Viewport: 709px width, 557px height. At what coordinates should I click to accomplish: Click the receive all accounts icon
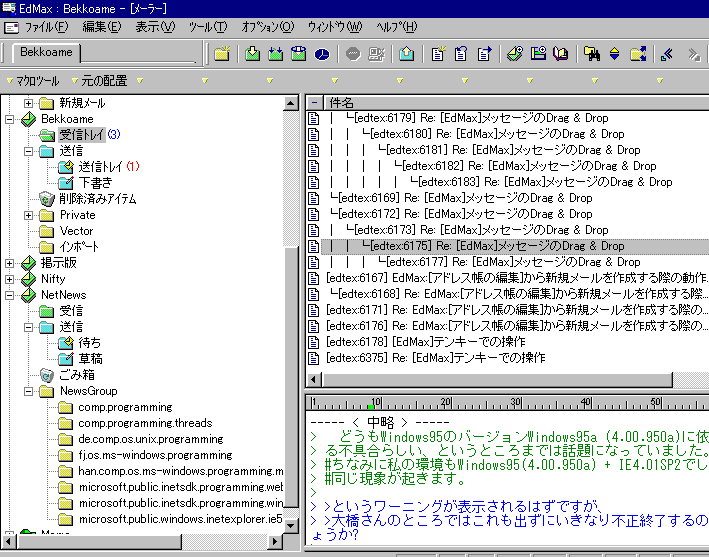[275, 54]
